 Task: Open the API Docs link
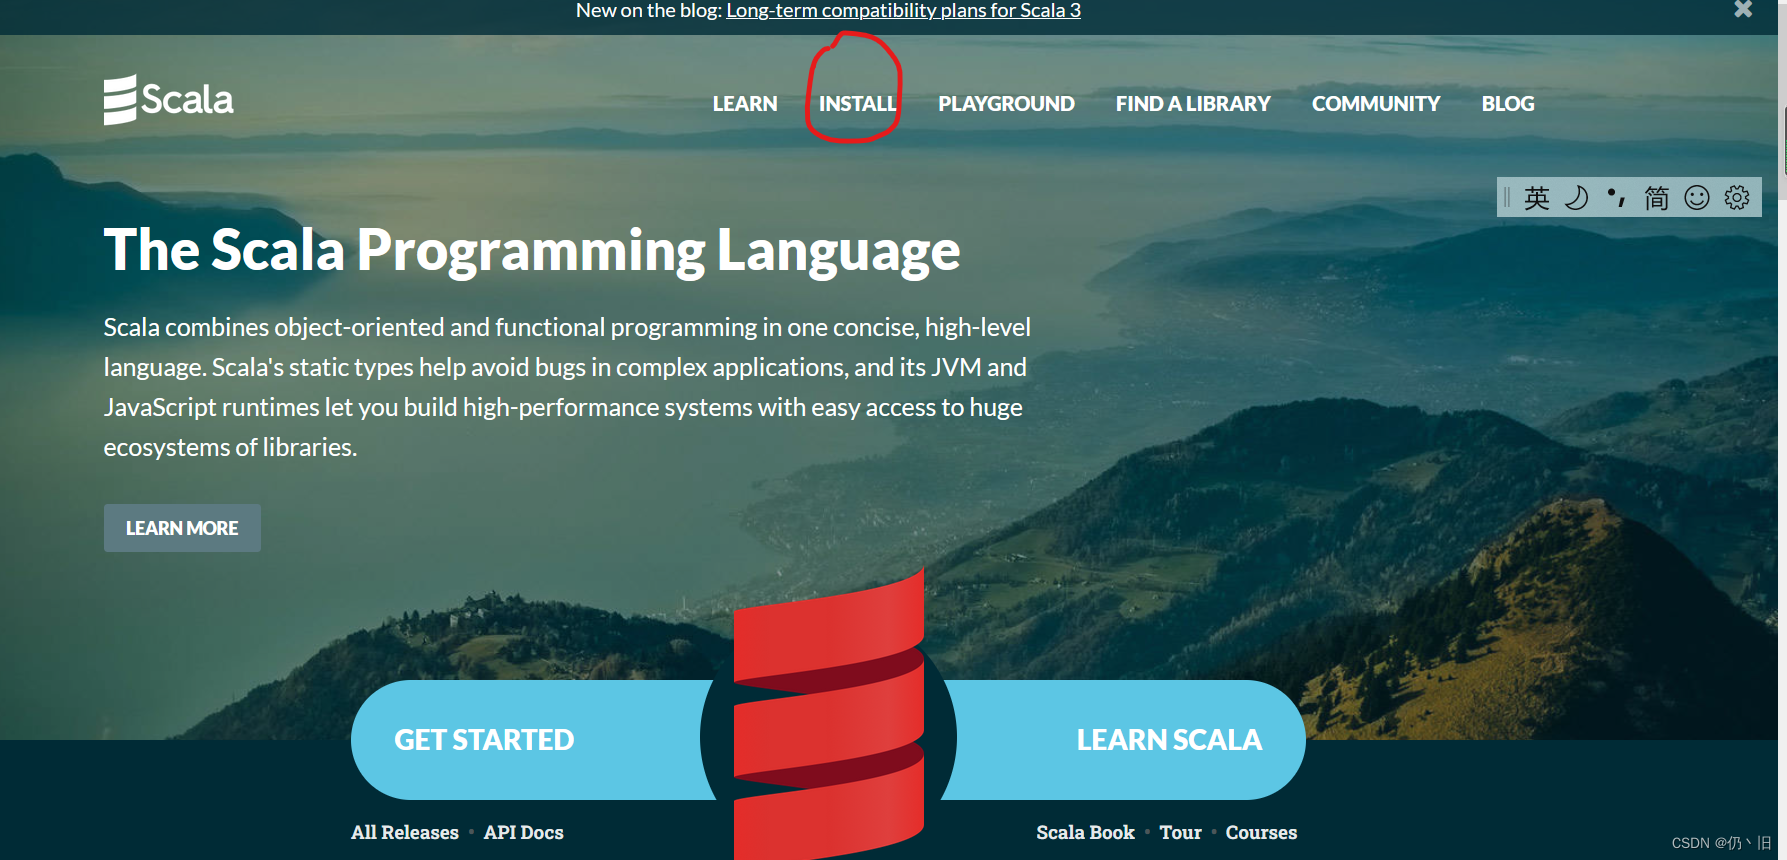(524, 832)
